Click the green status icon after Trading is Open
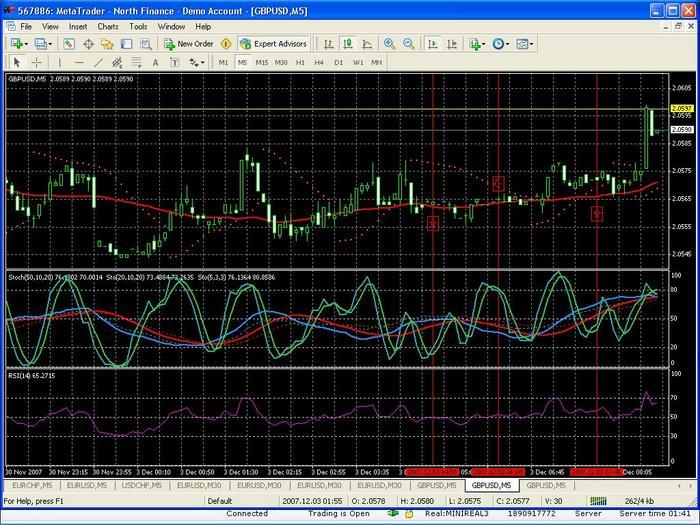This screenshot has height=525, width=700. 393,514
